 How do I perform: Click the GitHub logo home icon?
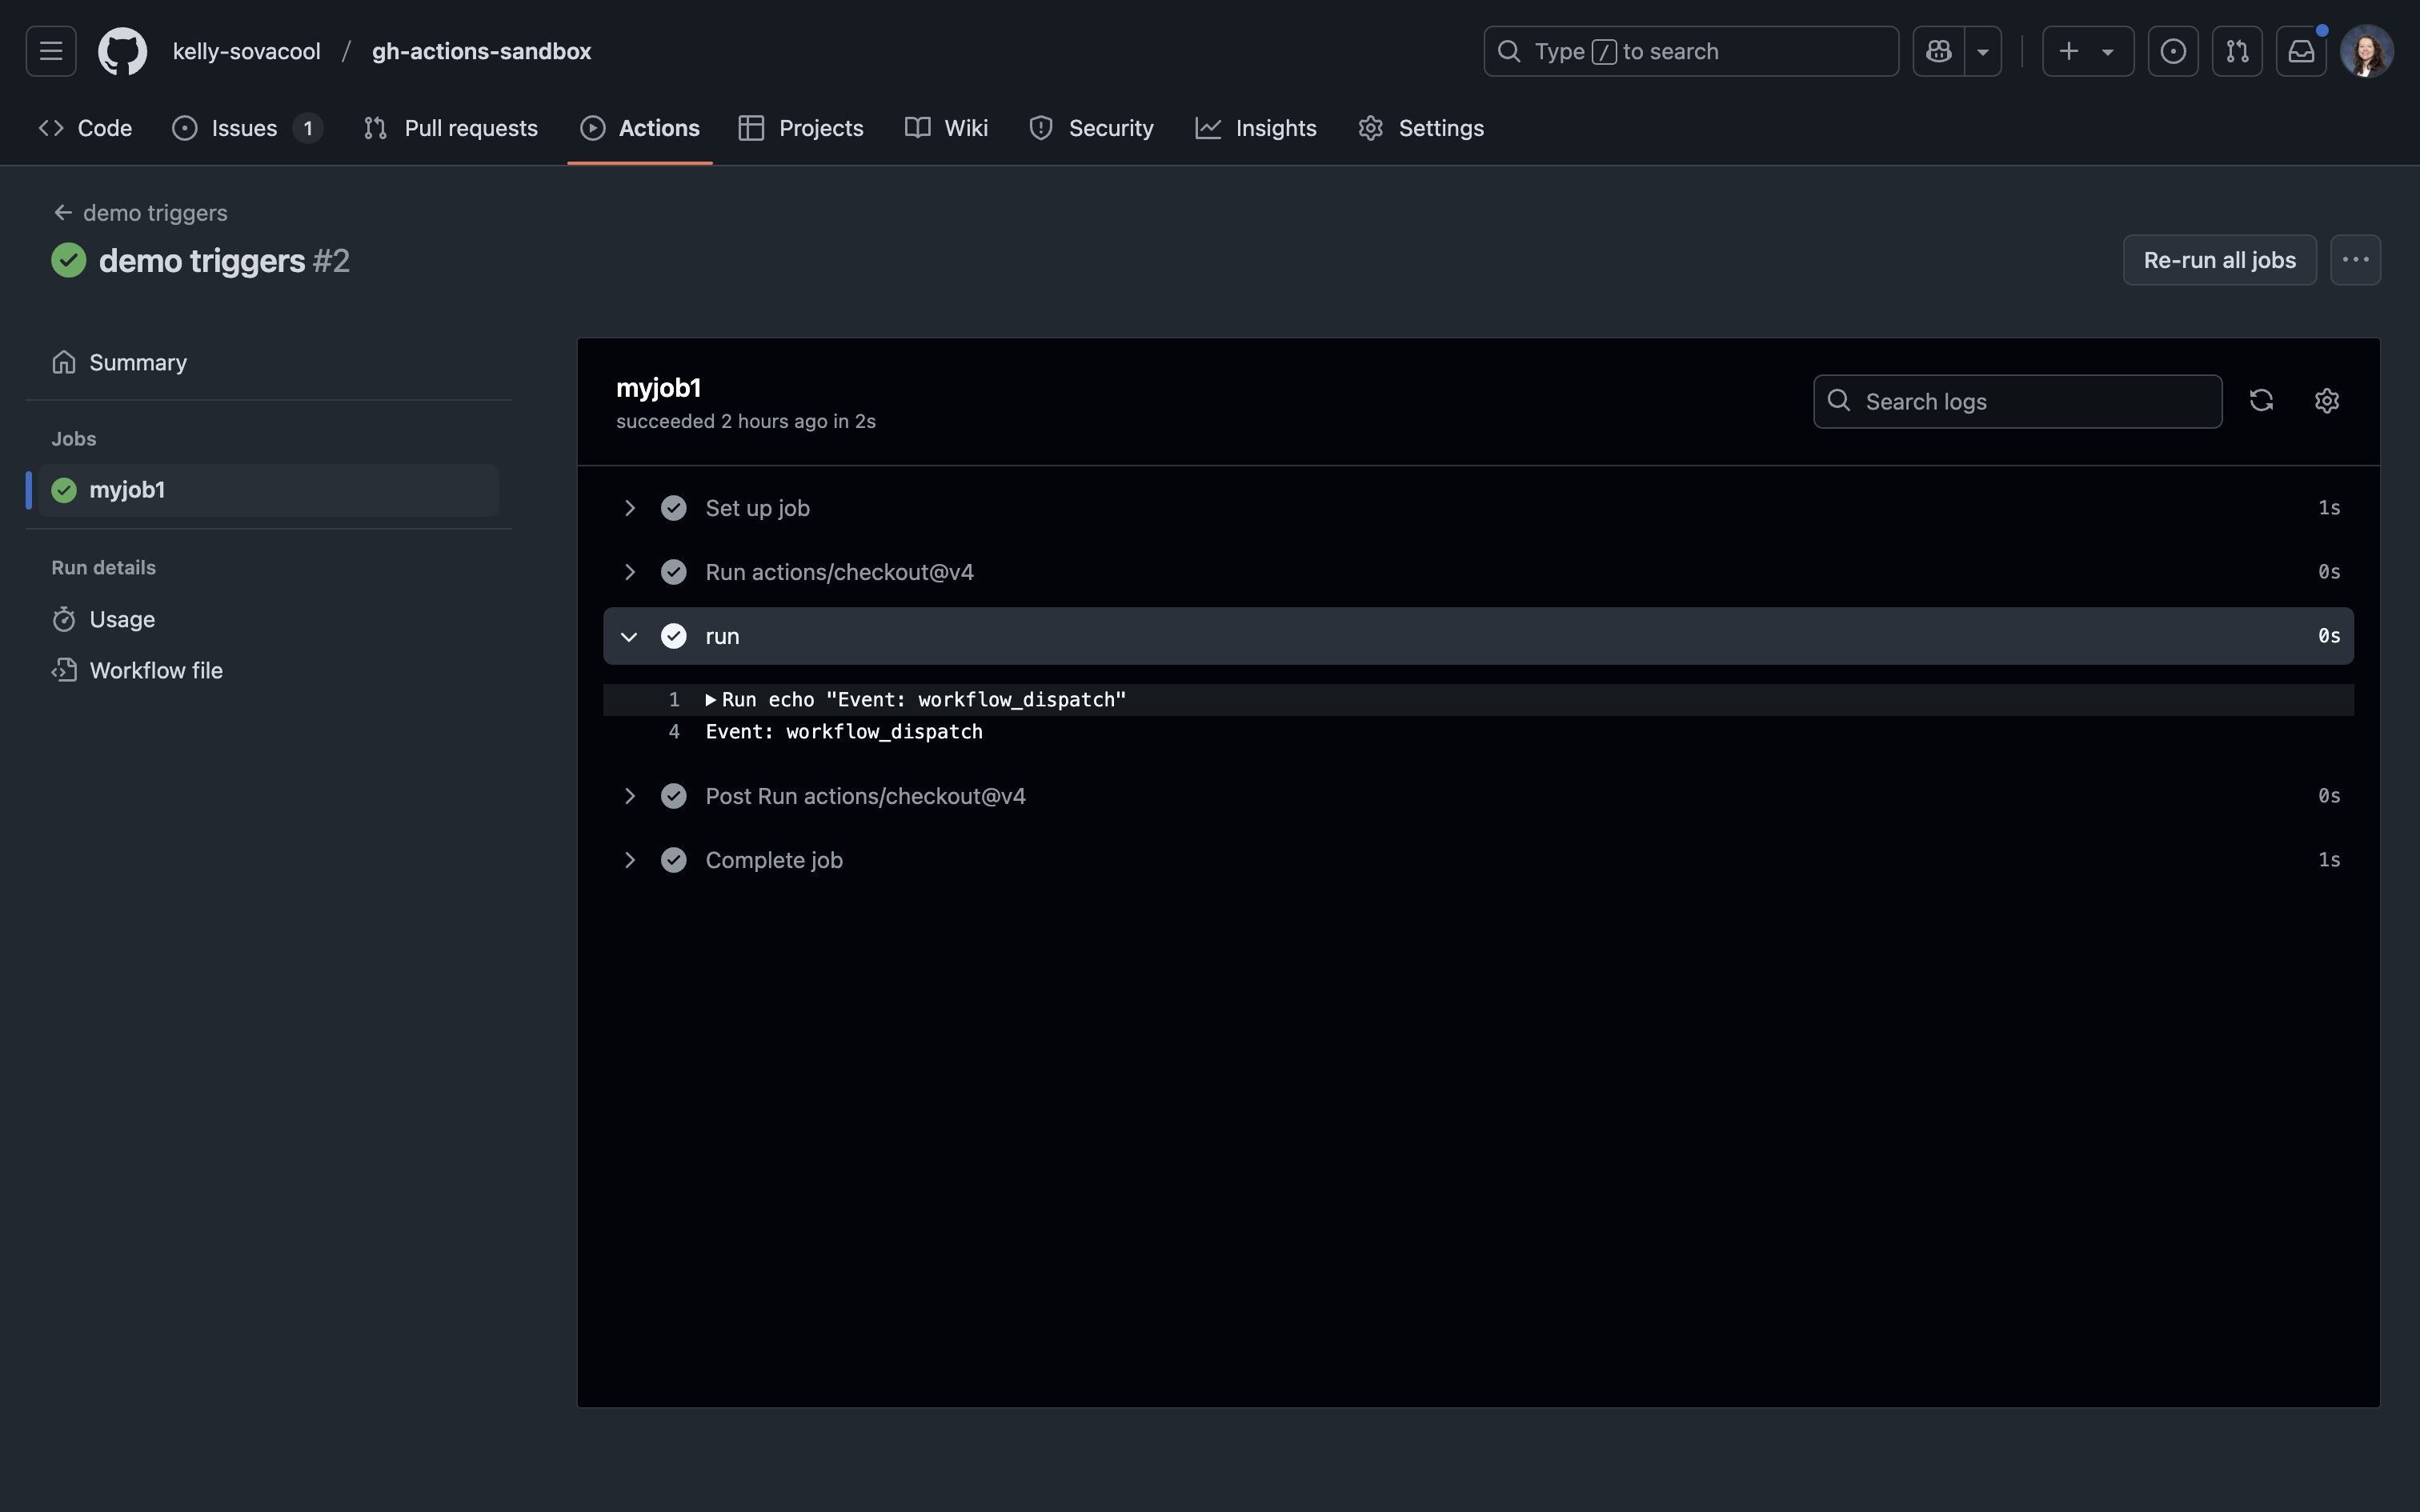(x=122, y=51)
